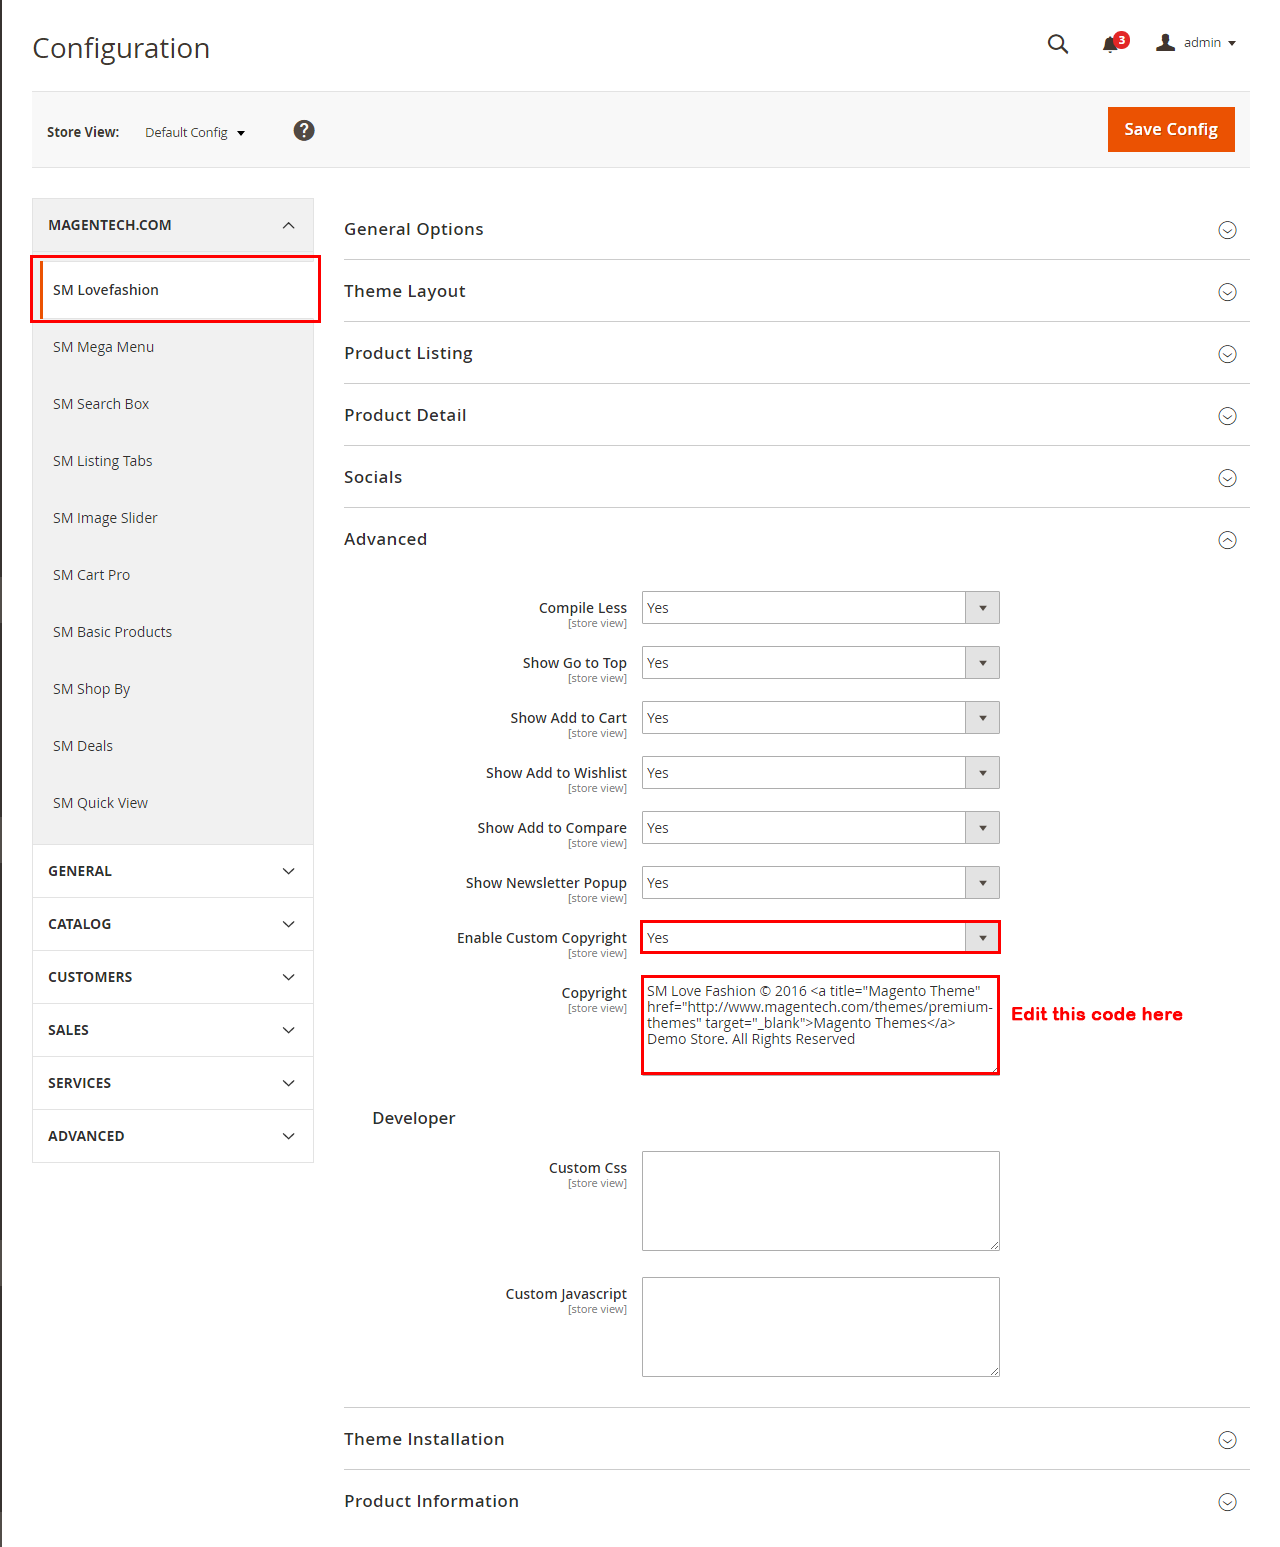
Task: Open the admin account menu
Action: tap(1196, 43)
